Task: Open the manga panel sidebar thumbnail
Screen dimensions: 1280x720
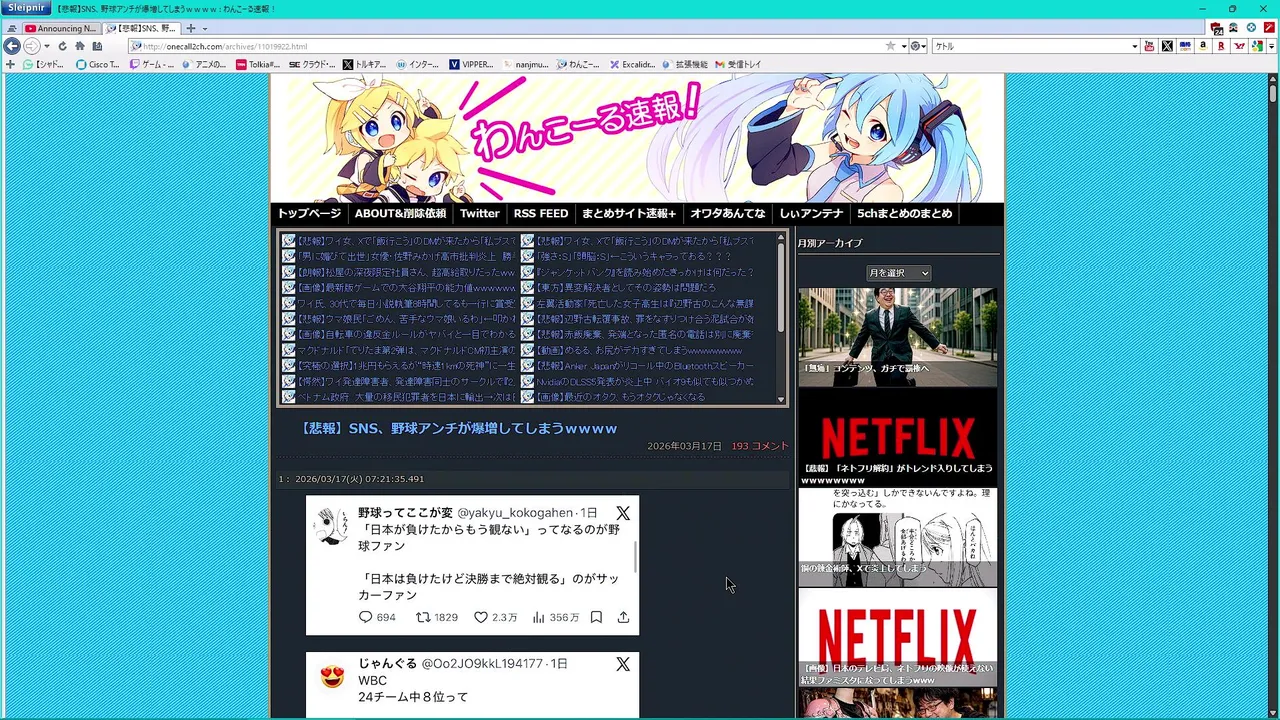Action: click(x=898, y=537)
